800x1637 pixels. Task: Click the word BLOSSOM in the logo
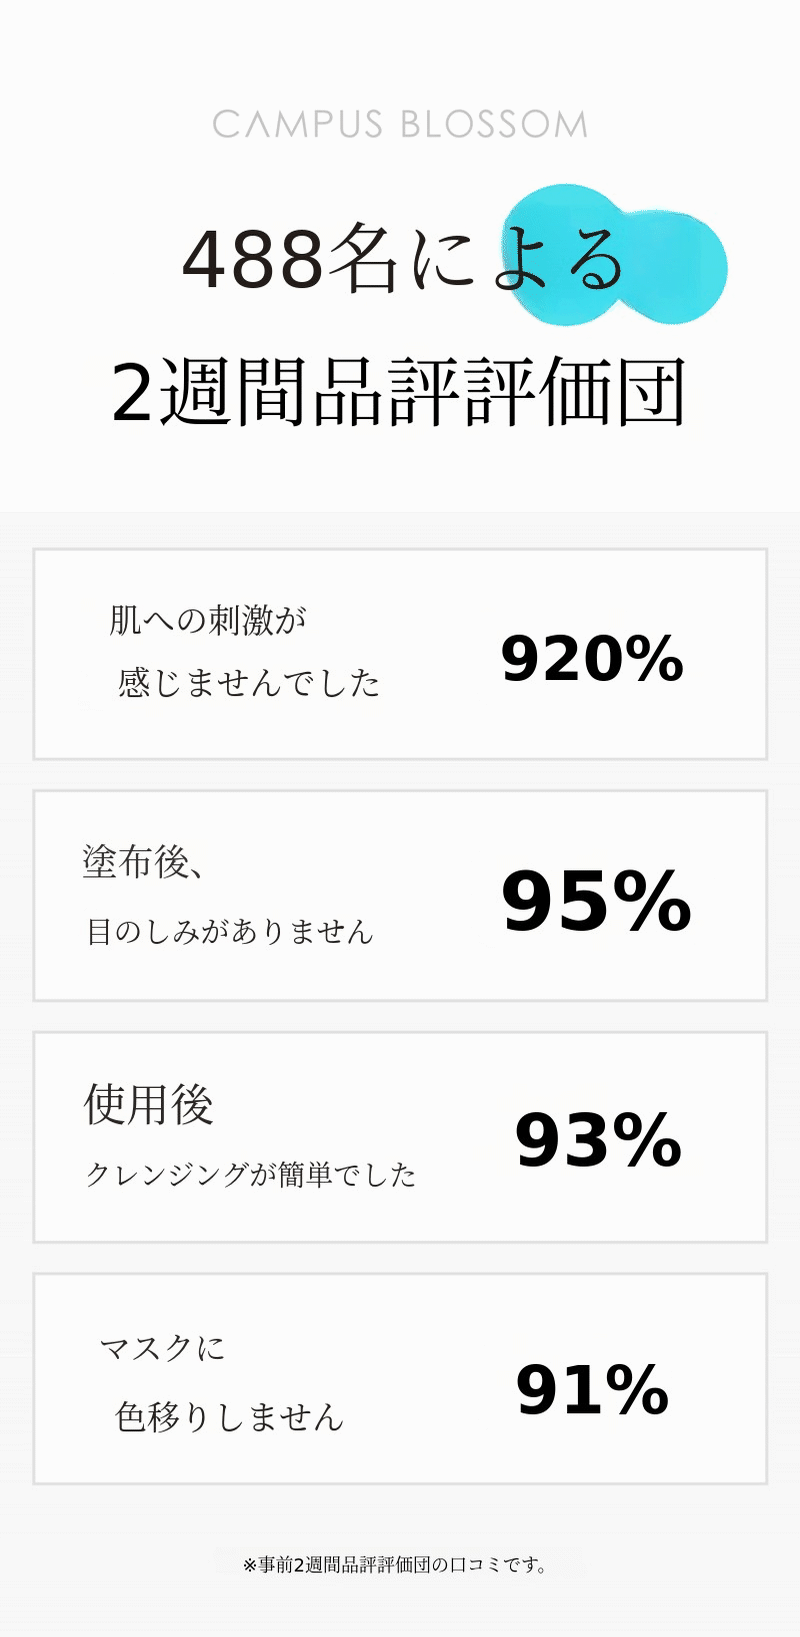click(493, 125)
